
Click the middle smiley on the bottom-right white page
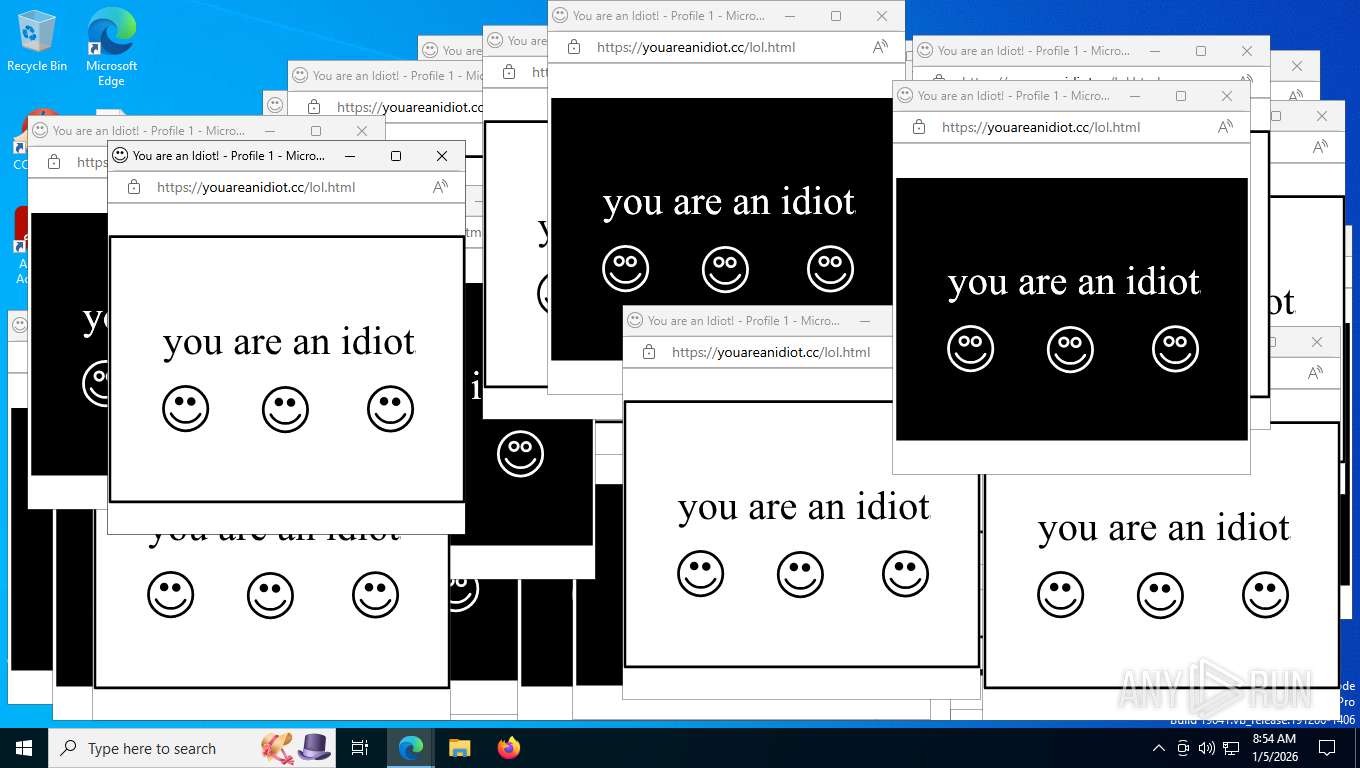click(x=1161, y=595)
